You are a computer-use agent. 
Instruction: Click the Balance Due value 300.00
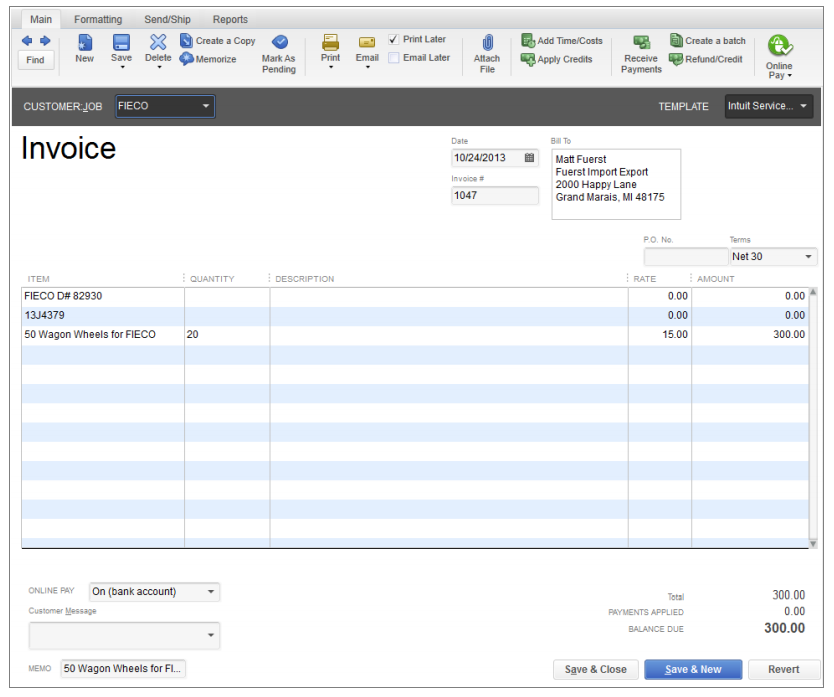785,629
